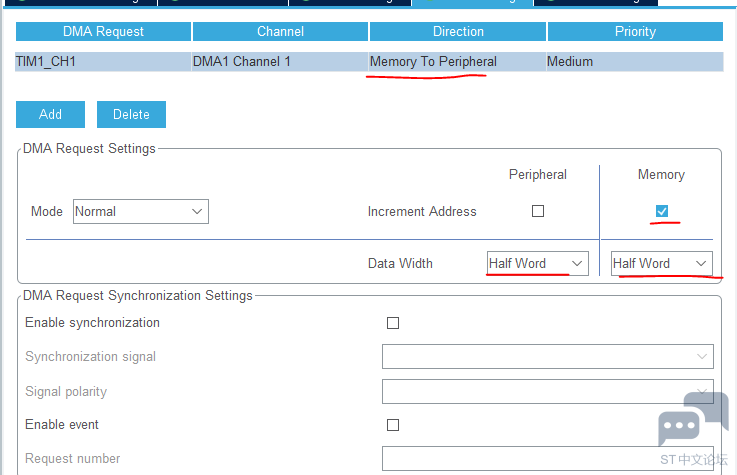This screenshot has height=475, width=737.
Task: Expand the Signal polarity dropdown
Action: [x=547, y=392]
